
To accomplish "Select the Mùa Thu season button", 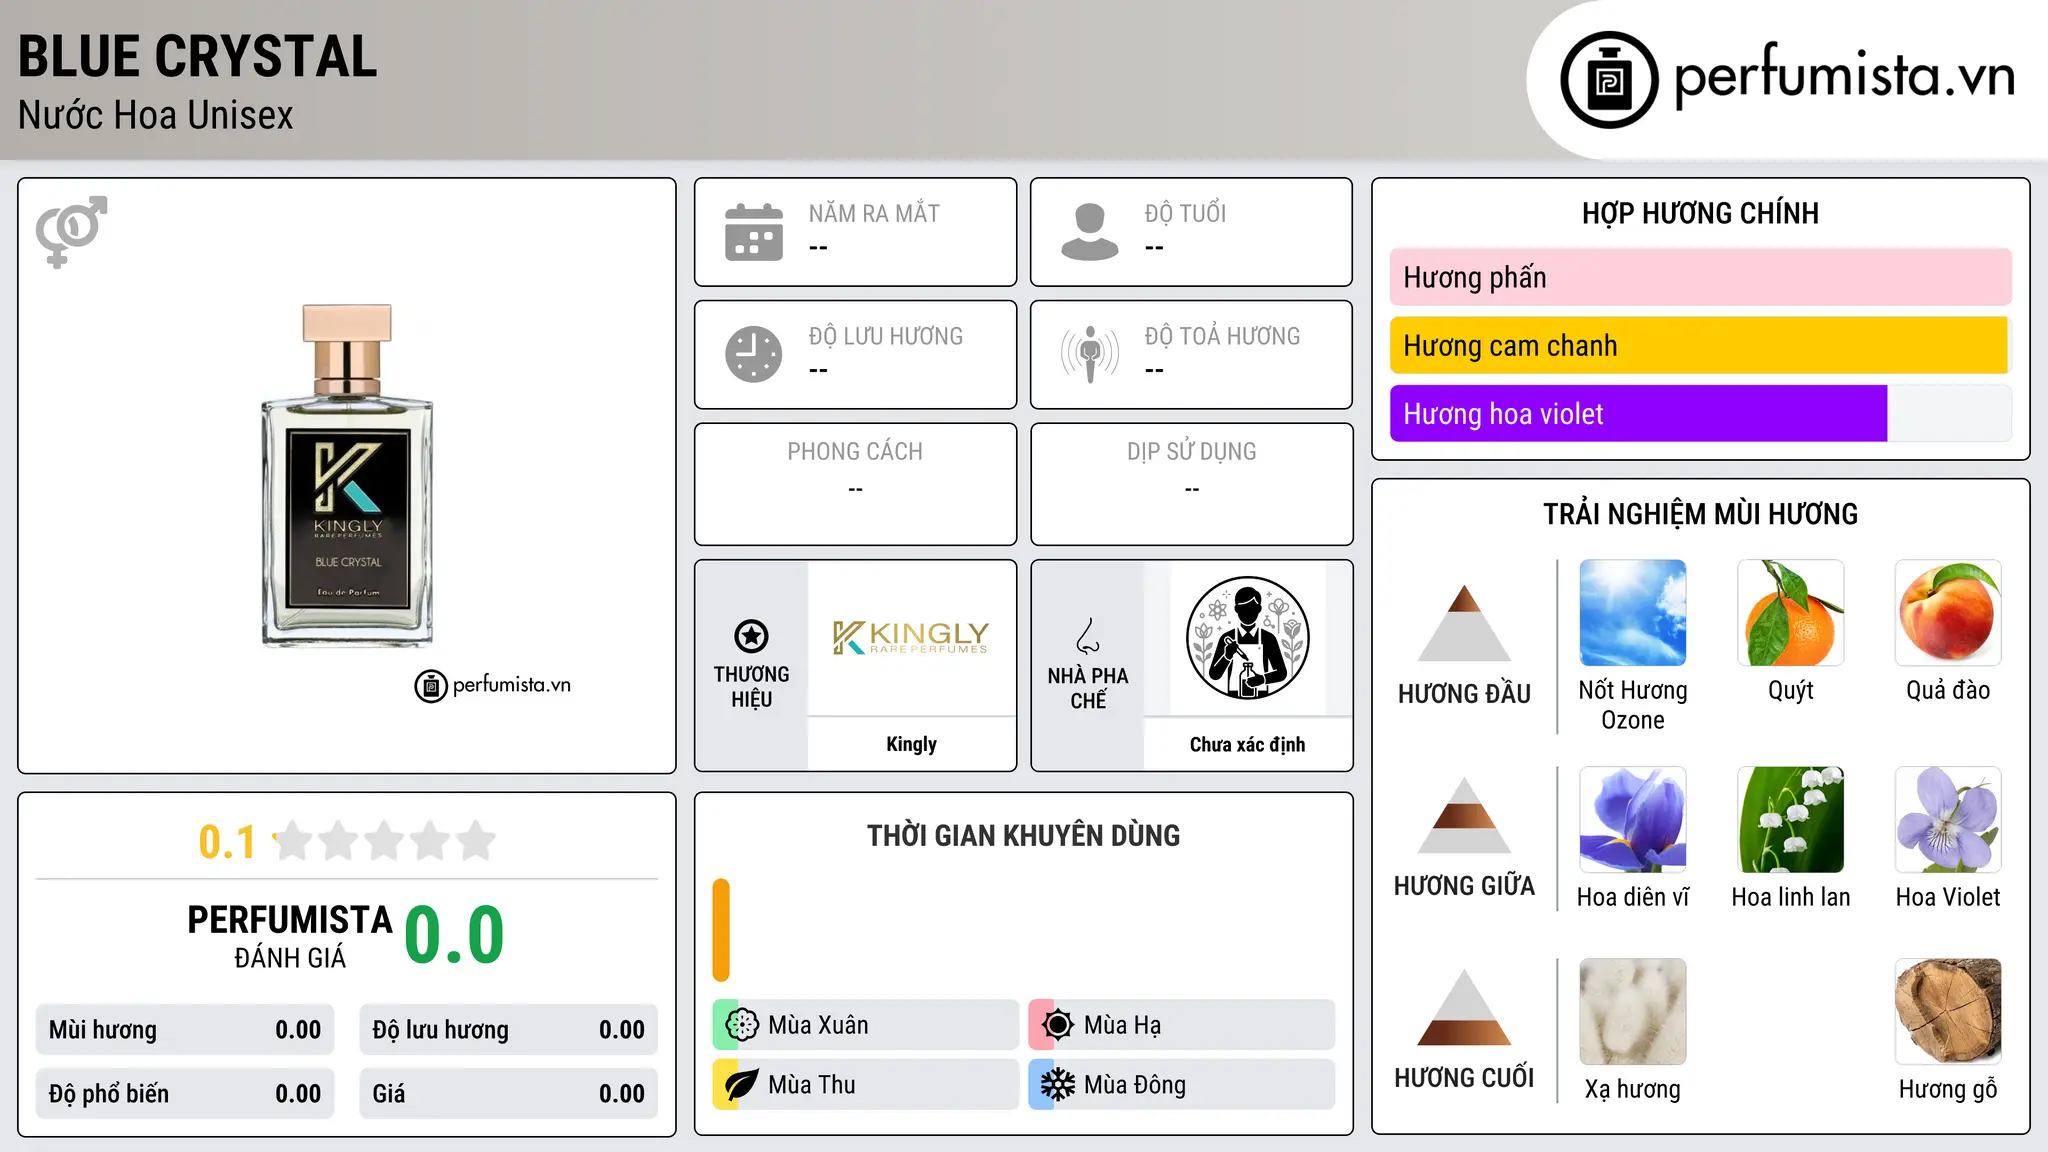I will [x=865, y=1085].
